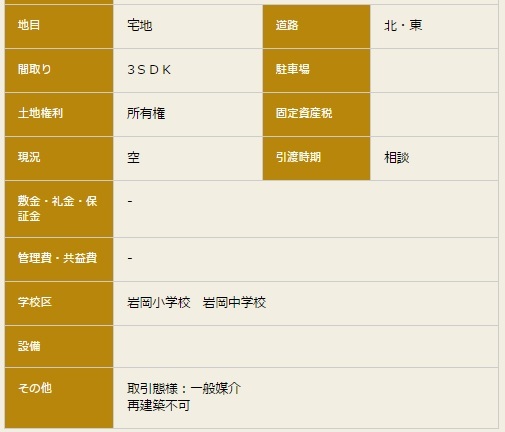Click the 固定資産税 header cell

(316, 114)
